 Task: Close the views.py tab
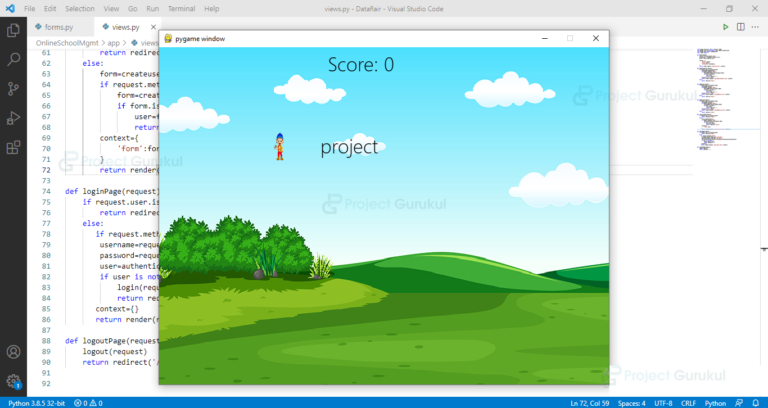[x=153, y=27]
